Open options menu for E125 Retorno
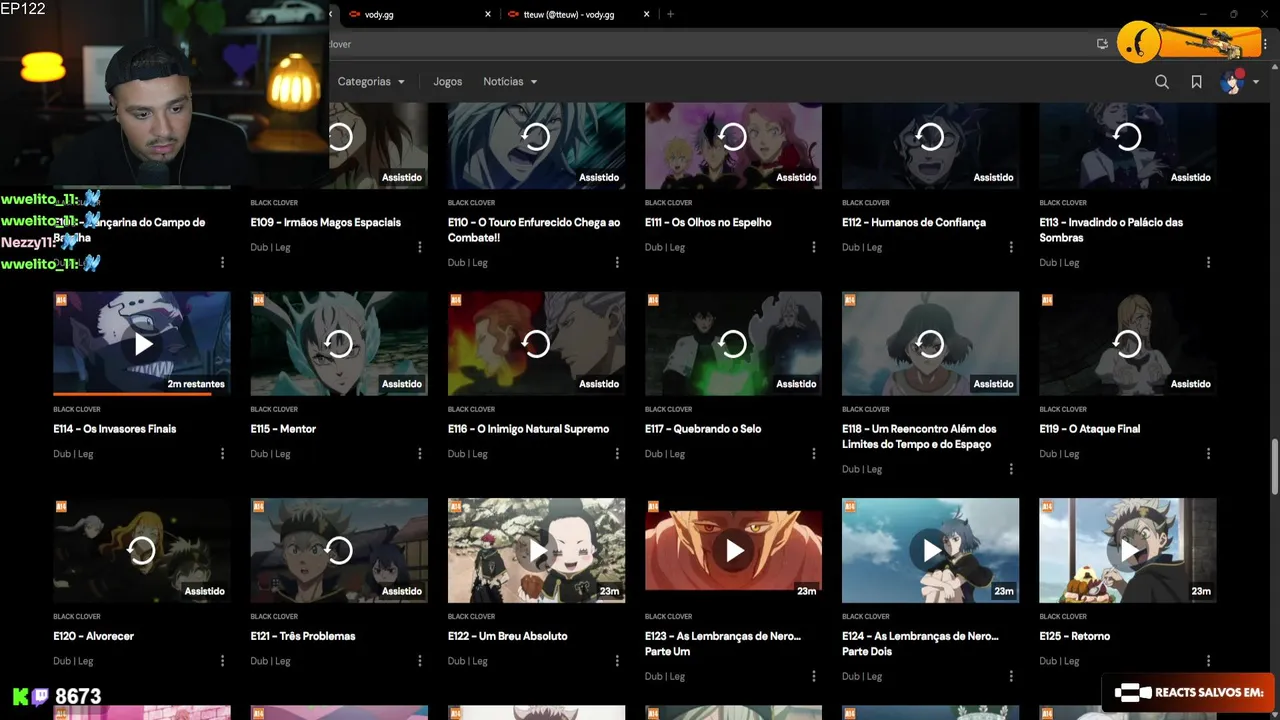Image resolution: width=1280 pixels, height=720 pixels. tap(1208, 661)
